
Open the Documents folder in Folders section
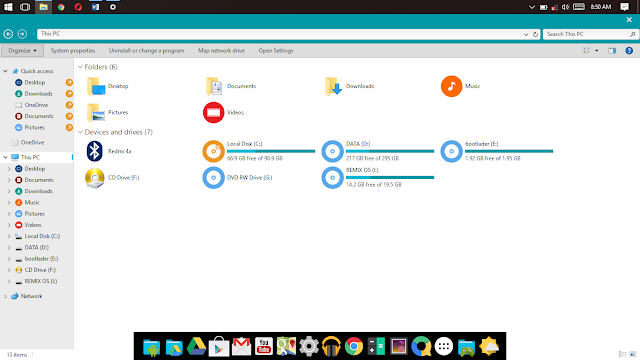coord(214,87)
